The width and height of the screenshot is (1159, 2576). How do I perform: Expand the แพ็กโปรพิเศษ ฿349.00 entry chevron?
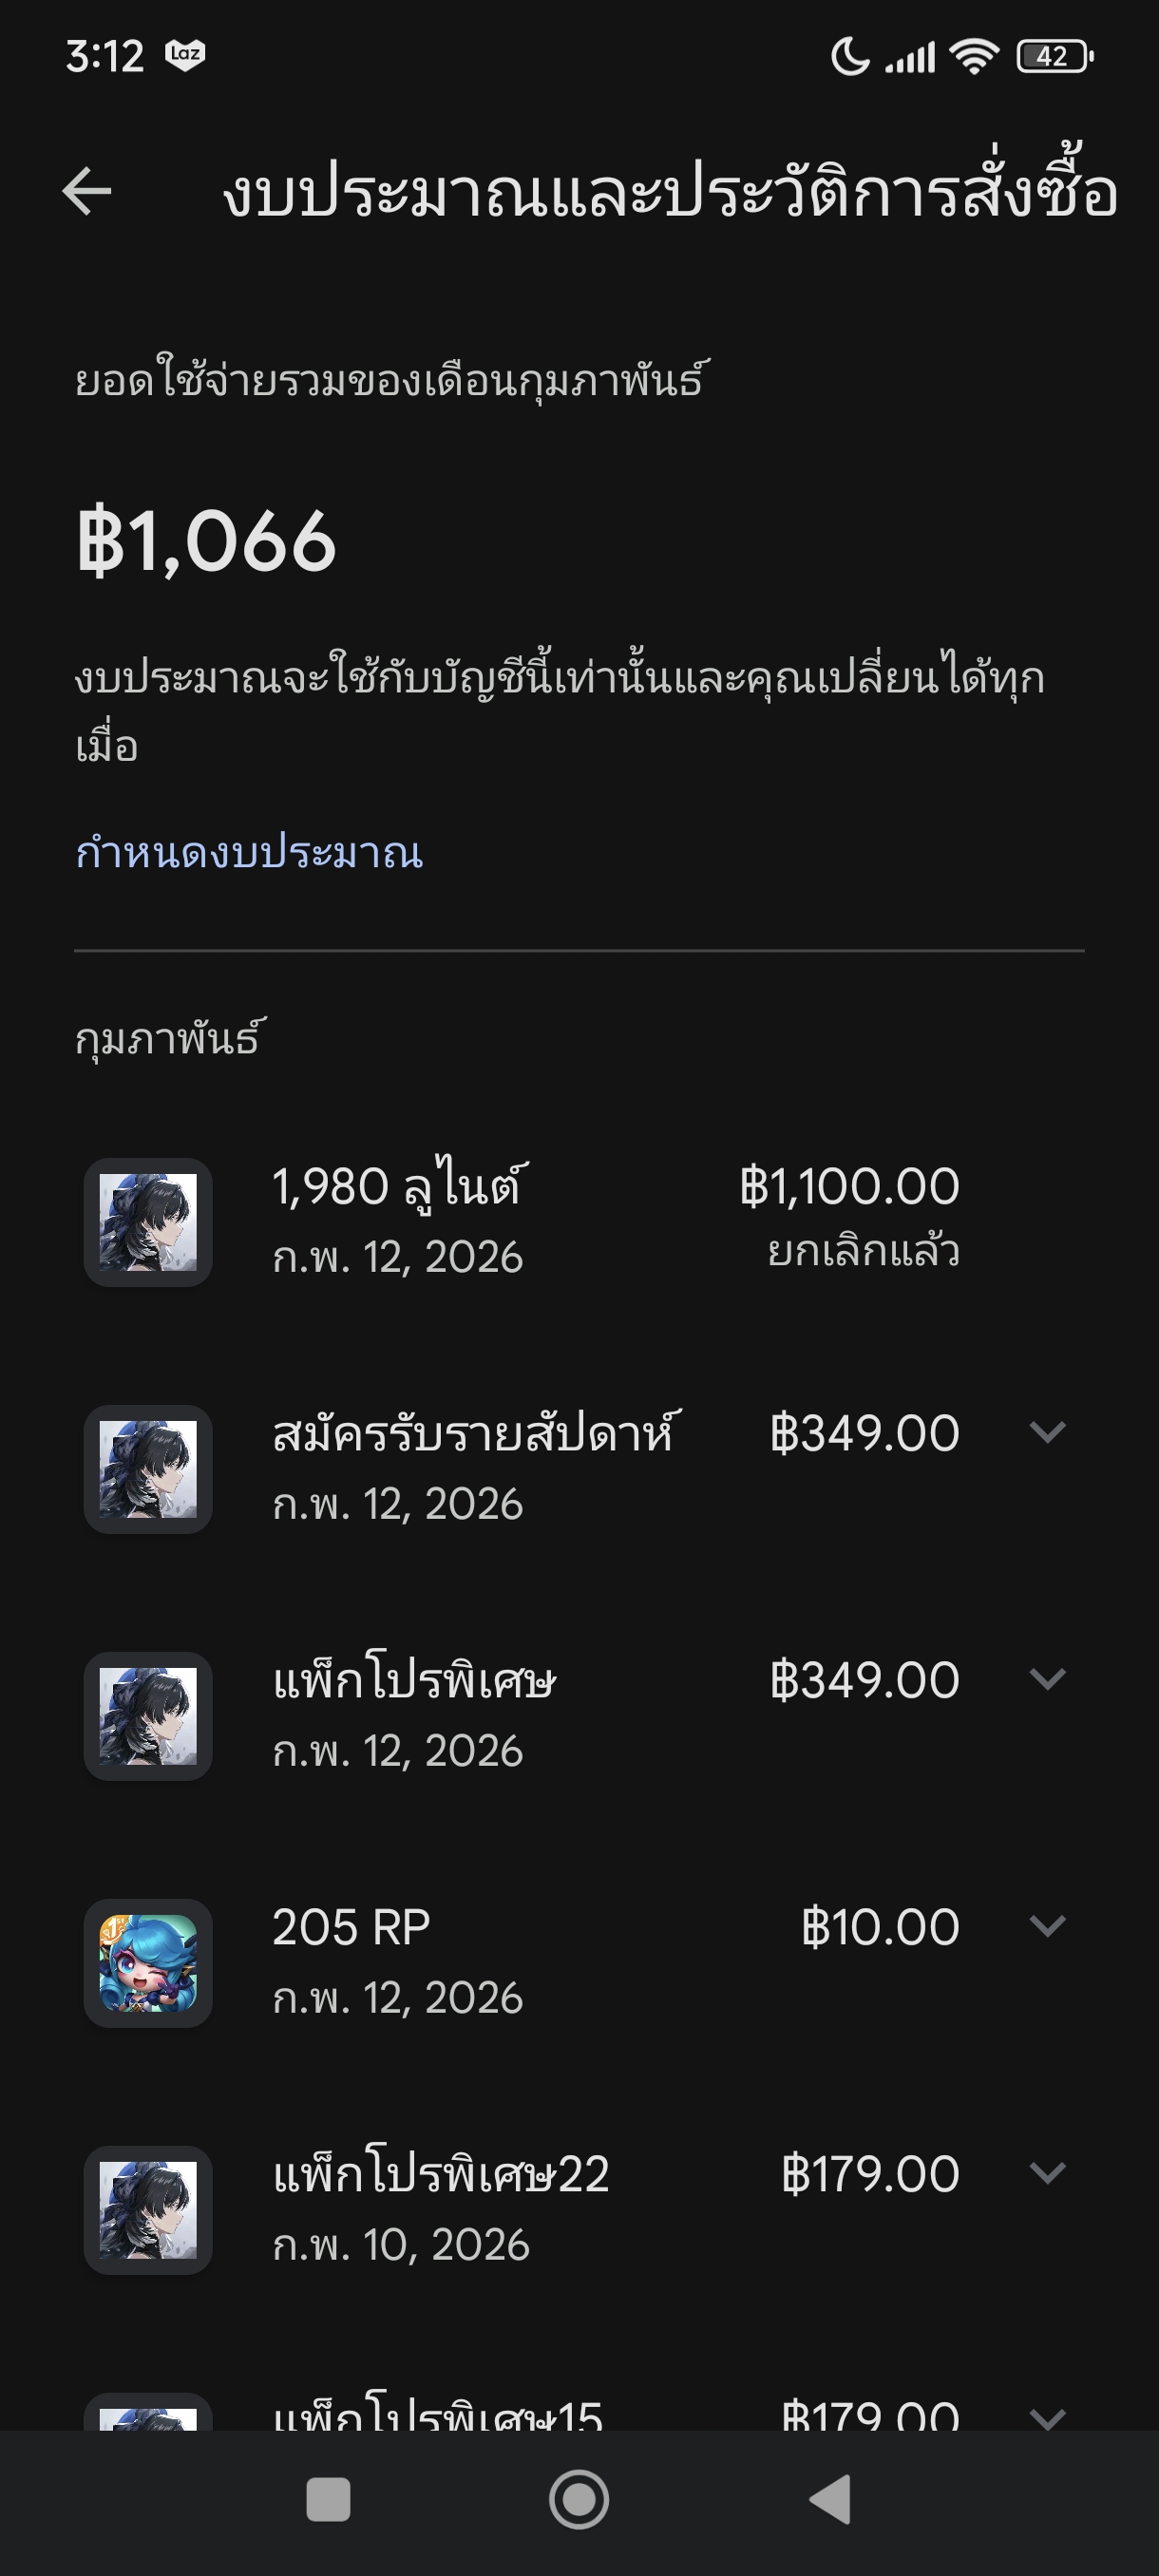[1047, 1679]
